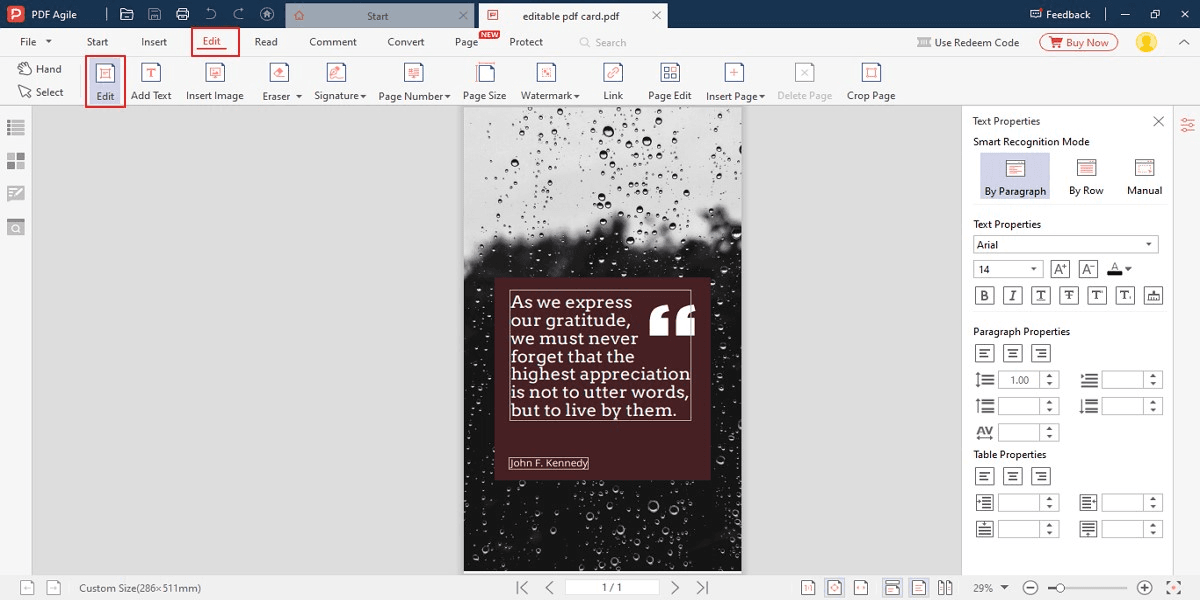This screenshot has width=1200, height=600.
Task: Open the Page Size tool
Action: tap(485, 82)
